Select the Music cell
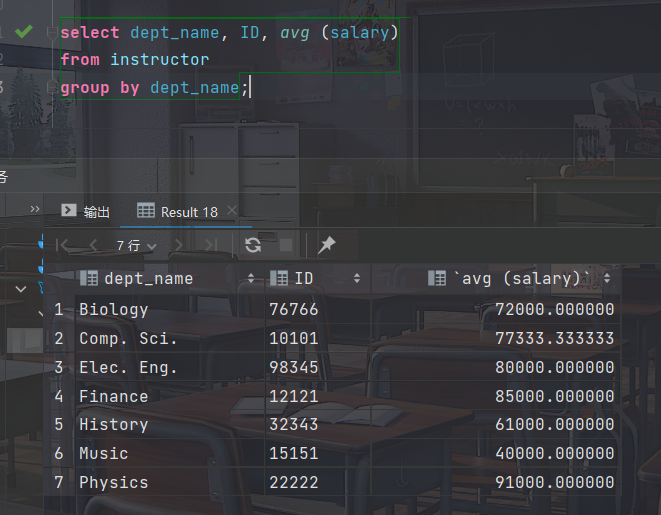 [170, 453]
